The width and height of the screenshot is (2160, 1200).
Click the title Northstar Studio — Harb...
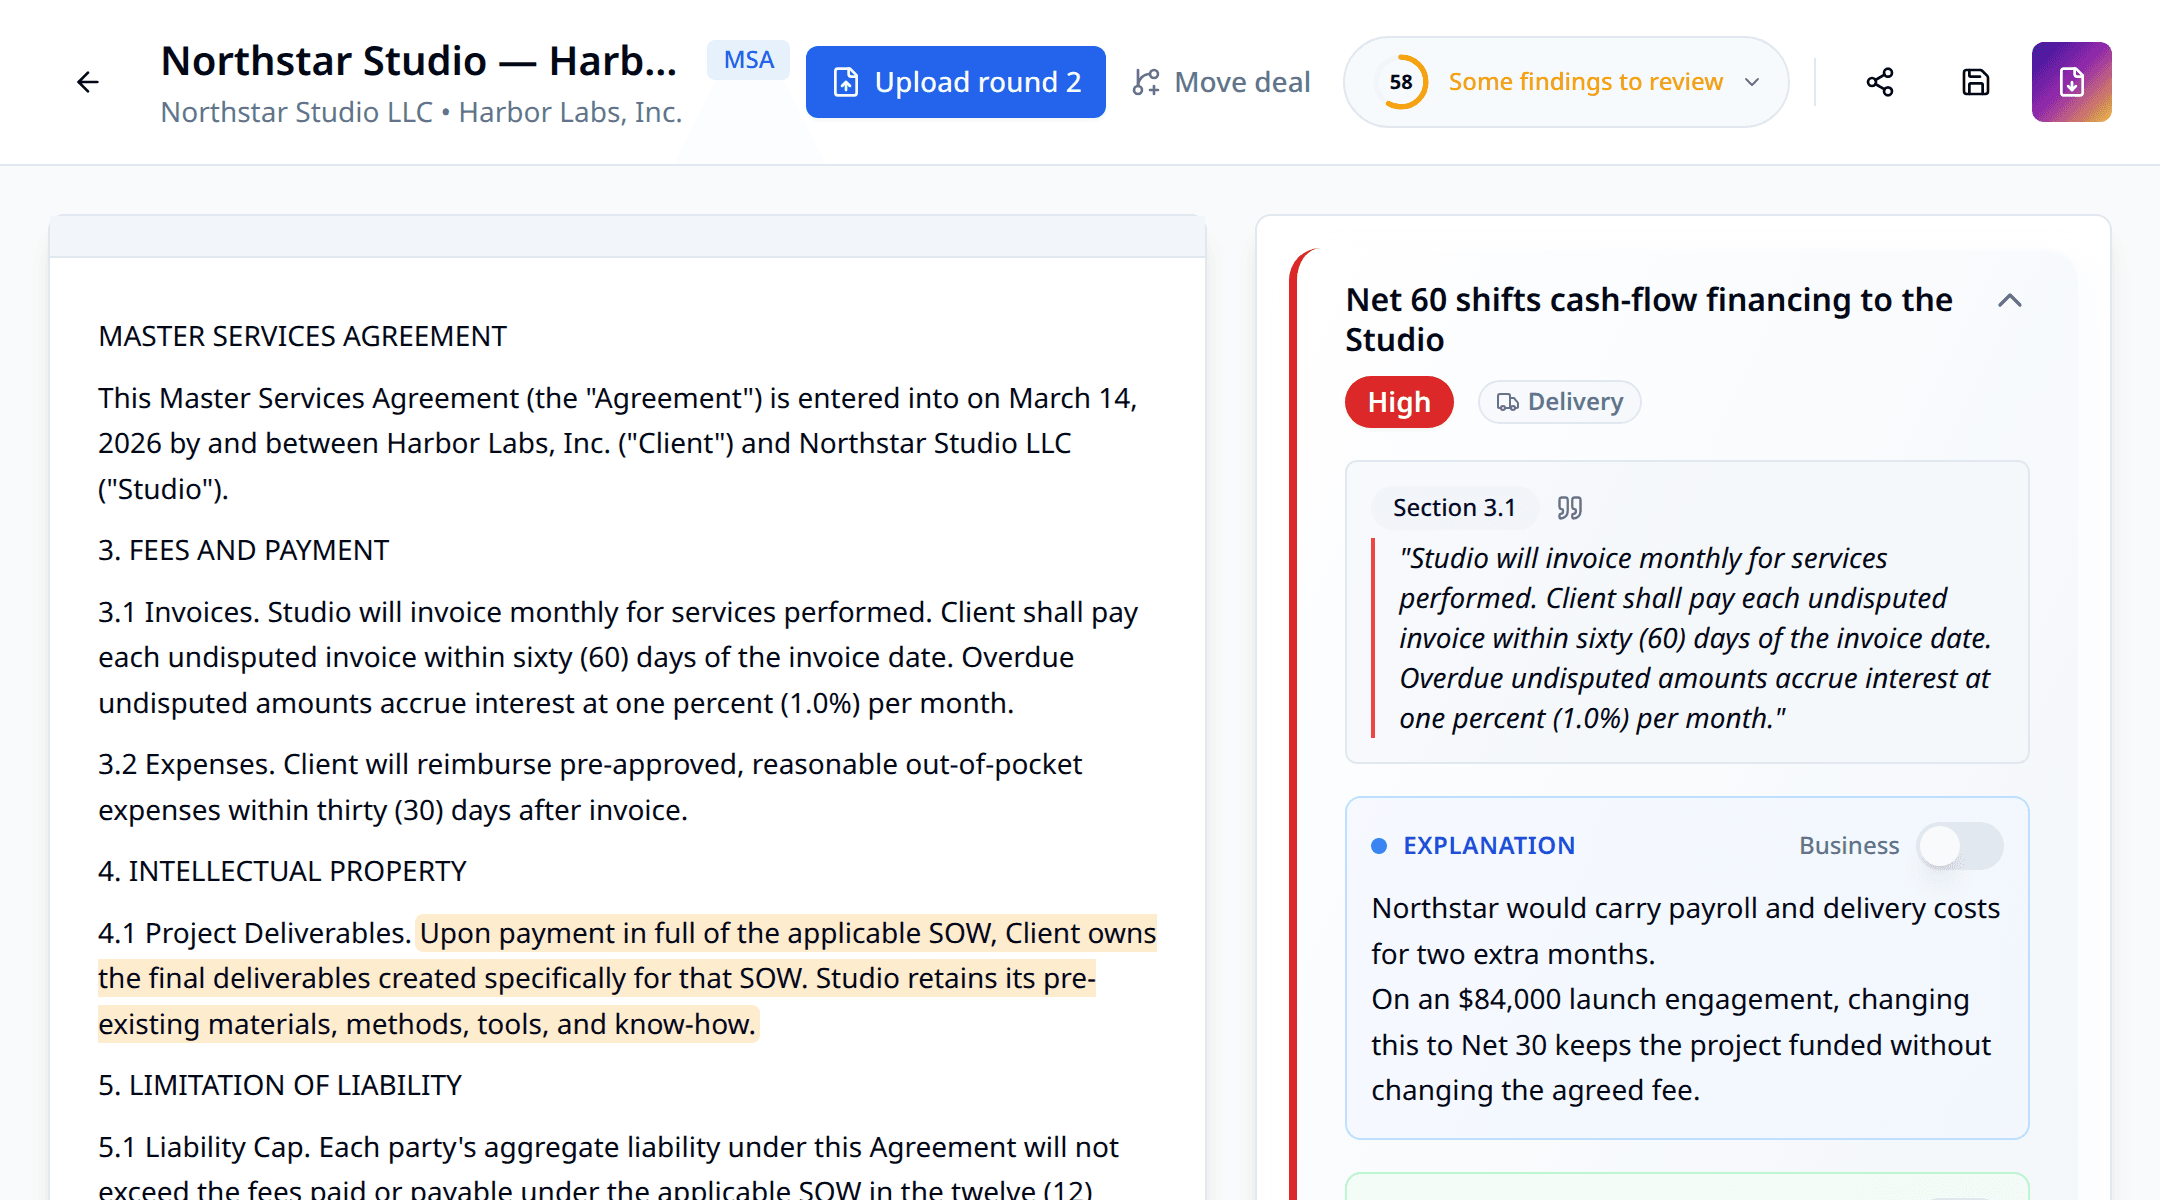click(419, 60)
